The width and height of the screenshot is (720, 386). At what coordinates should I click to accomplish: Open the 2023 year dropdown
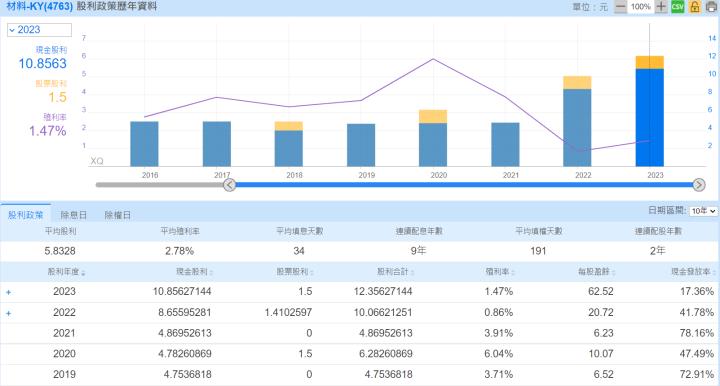39,30
